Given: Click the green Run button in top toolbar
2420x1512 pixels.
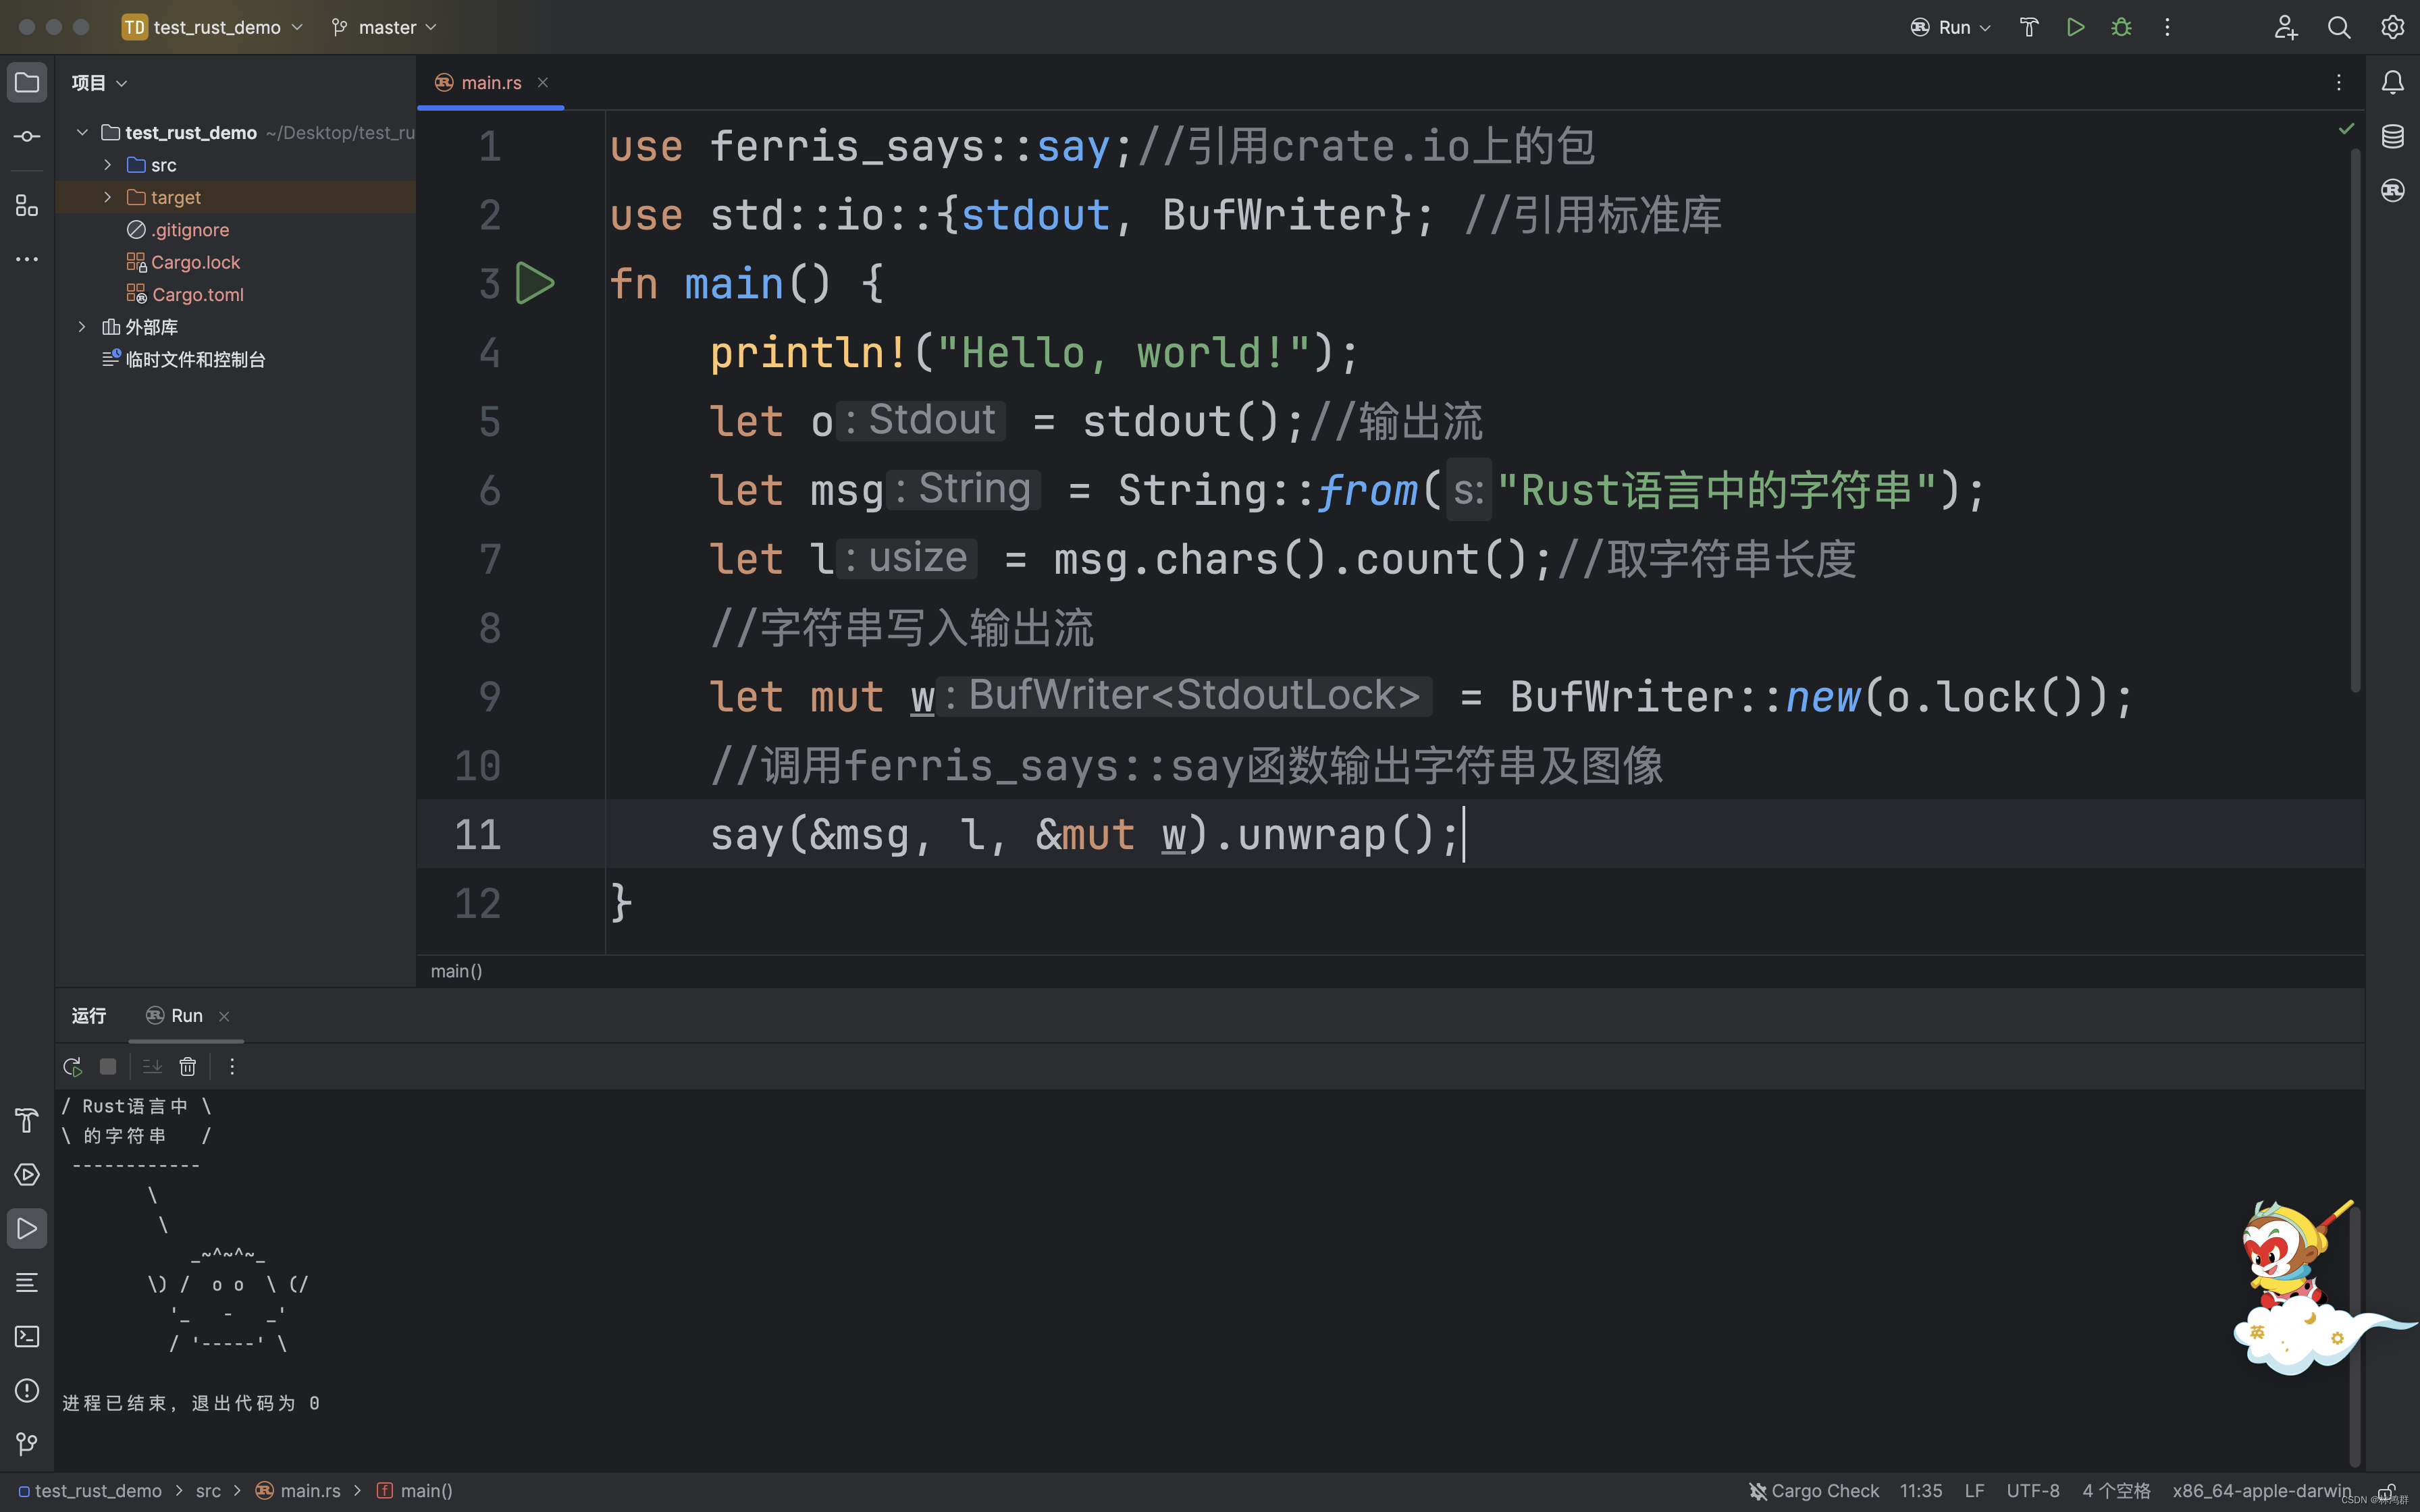Looking at the screenshot, I should pyautogui.click(x=2075, y=27).
